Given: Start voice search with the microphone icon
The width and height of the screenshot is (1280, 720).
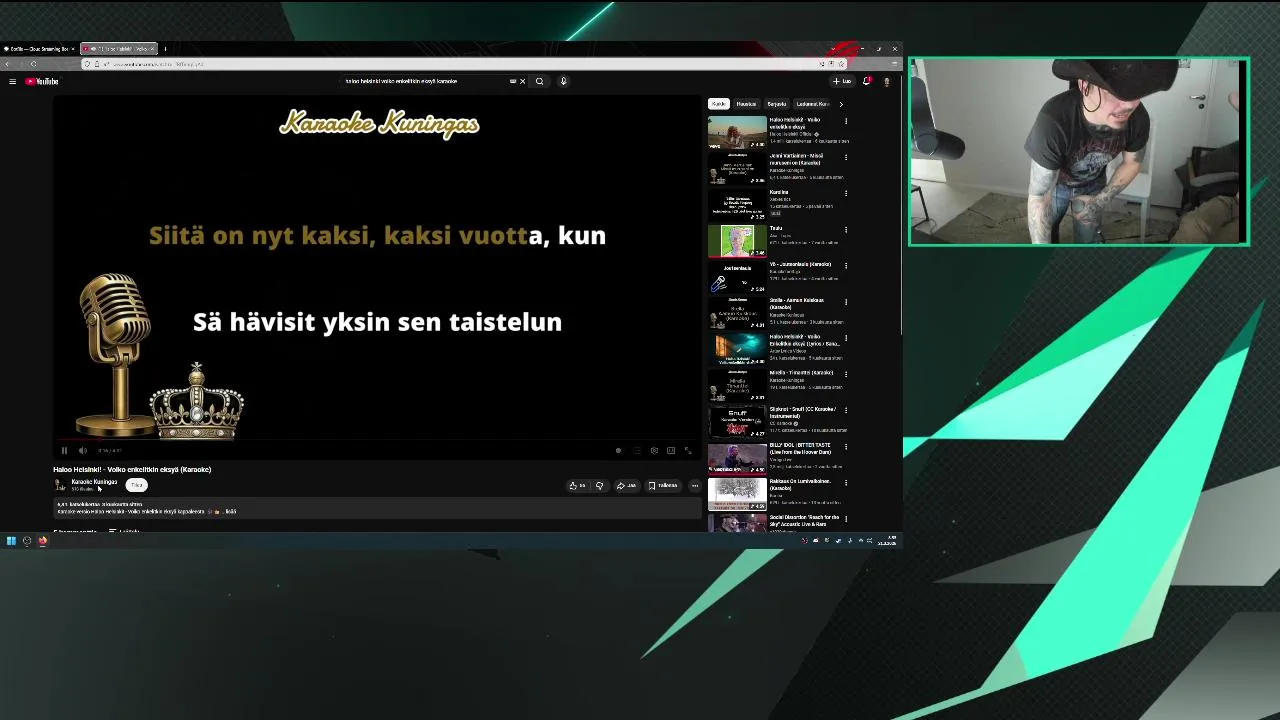Looking at the screenshot, I should click(563, 81).
